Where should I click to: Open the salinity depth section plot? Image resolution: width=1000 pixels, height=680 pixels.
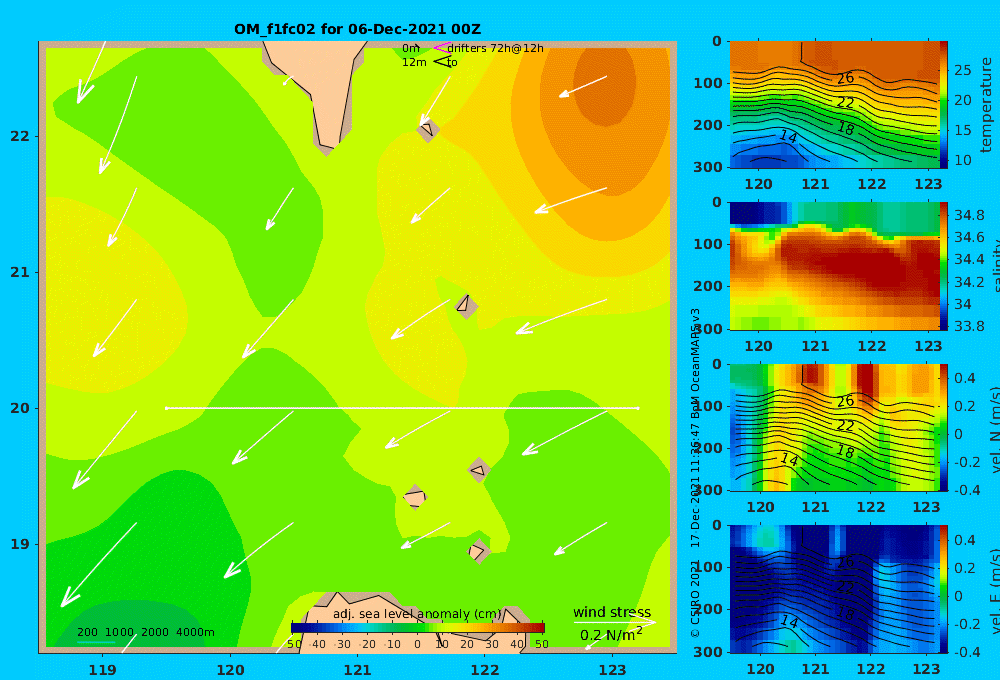(834, 266)
